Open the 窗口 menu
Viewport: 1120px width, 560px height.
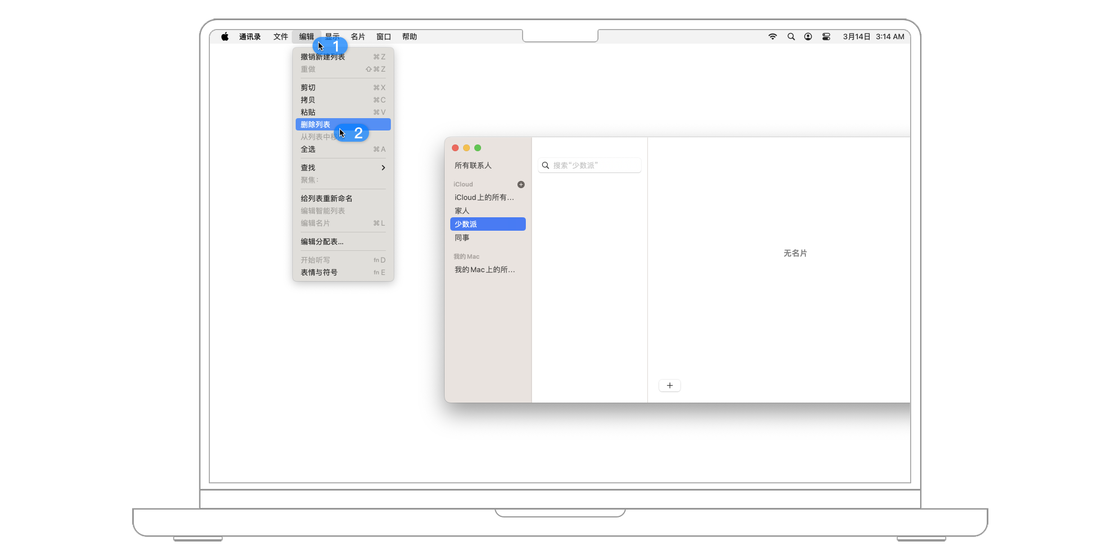[x=384, y=36]
